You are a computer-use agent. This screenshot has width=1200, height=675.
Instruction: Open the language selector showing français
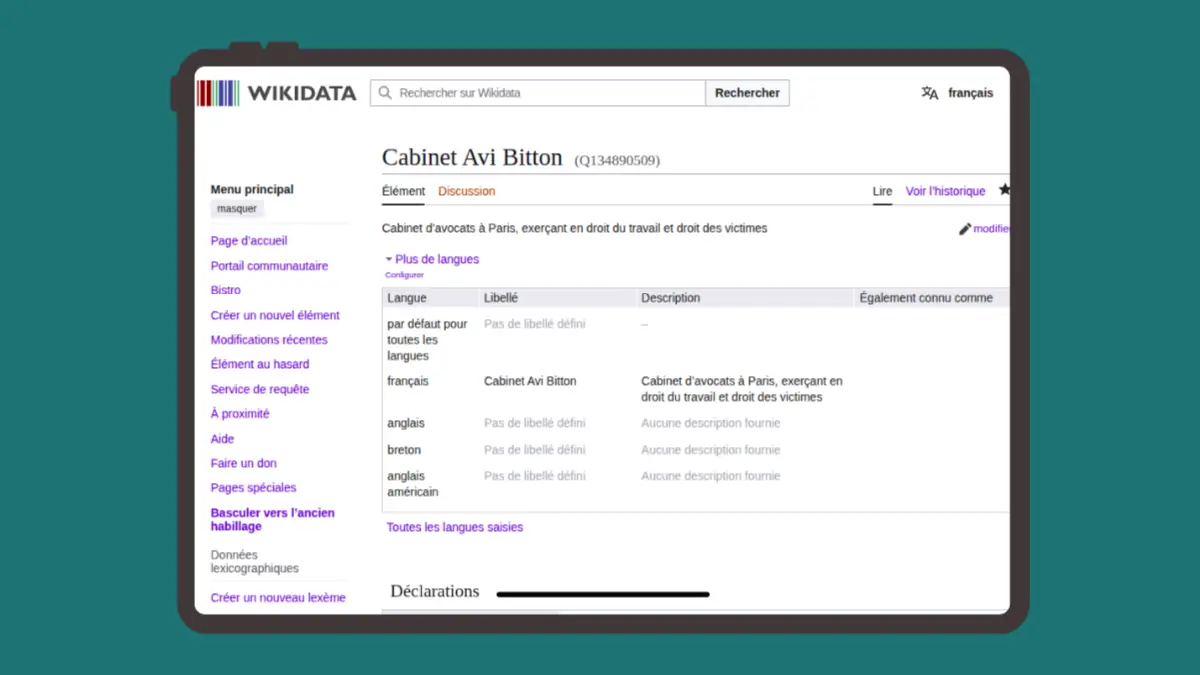957,93
